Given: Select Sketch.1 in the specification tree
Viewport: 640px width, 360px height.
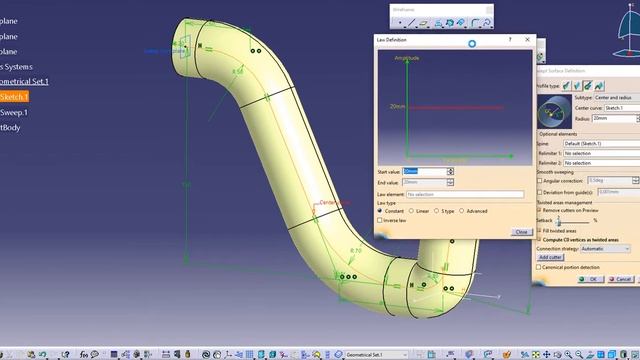Looking at the screenshot, I should pyautogui.click(x=14, y=97).
